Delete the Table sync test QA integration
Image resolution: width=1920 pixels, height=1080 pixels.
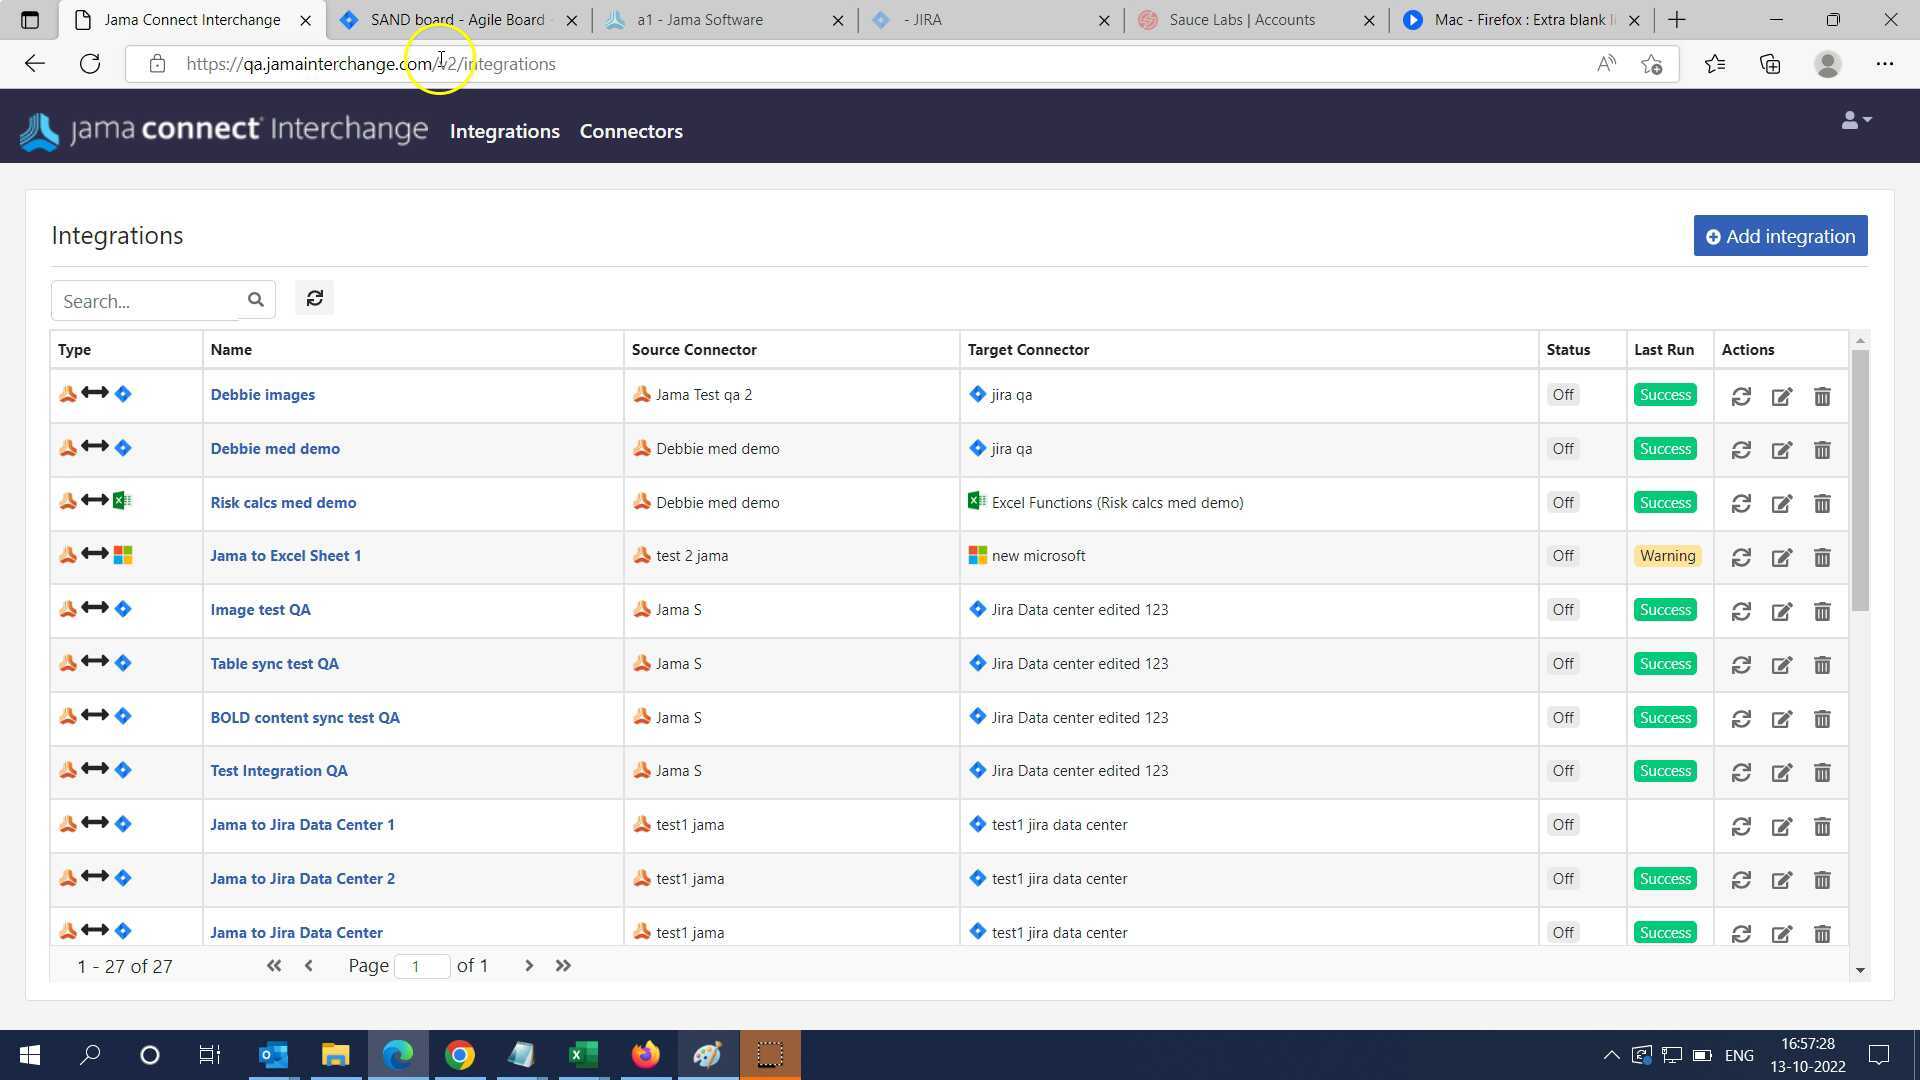(x=1822, y=665)
